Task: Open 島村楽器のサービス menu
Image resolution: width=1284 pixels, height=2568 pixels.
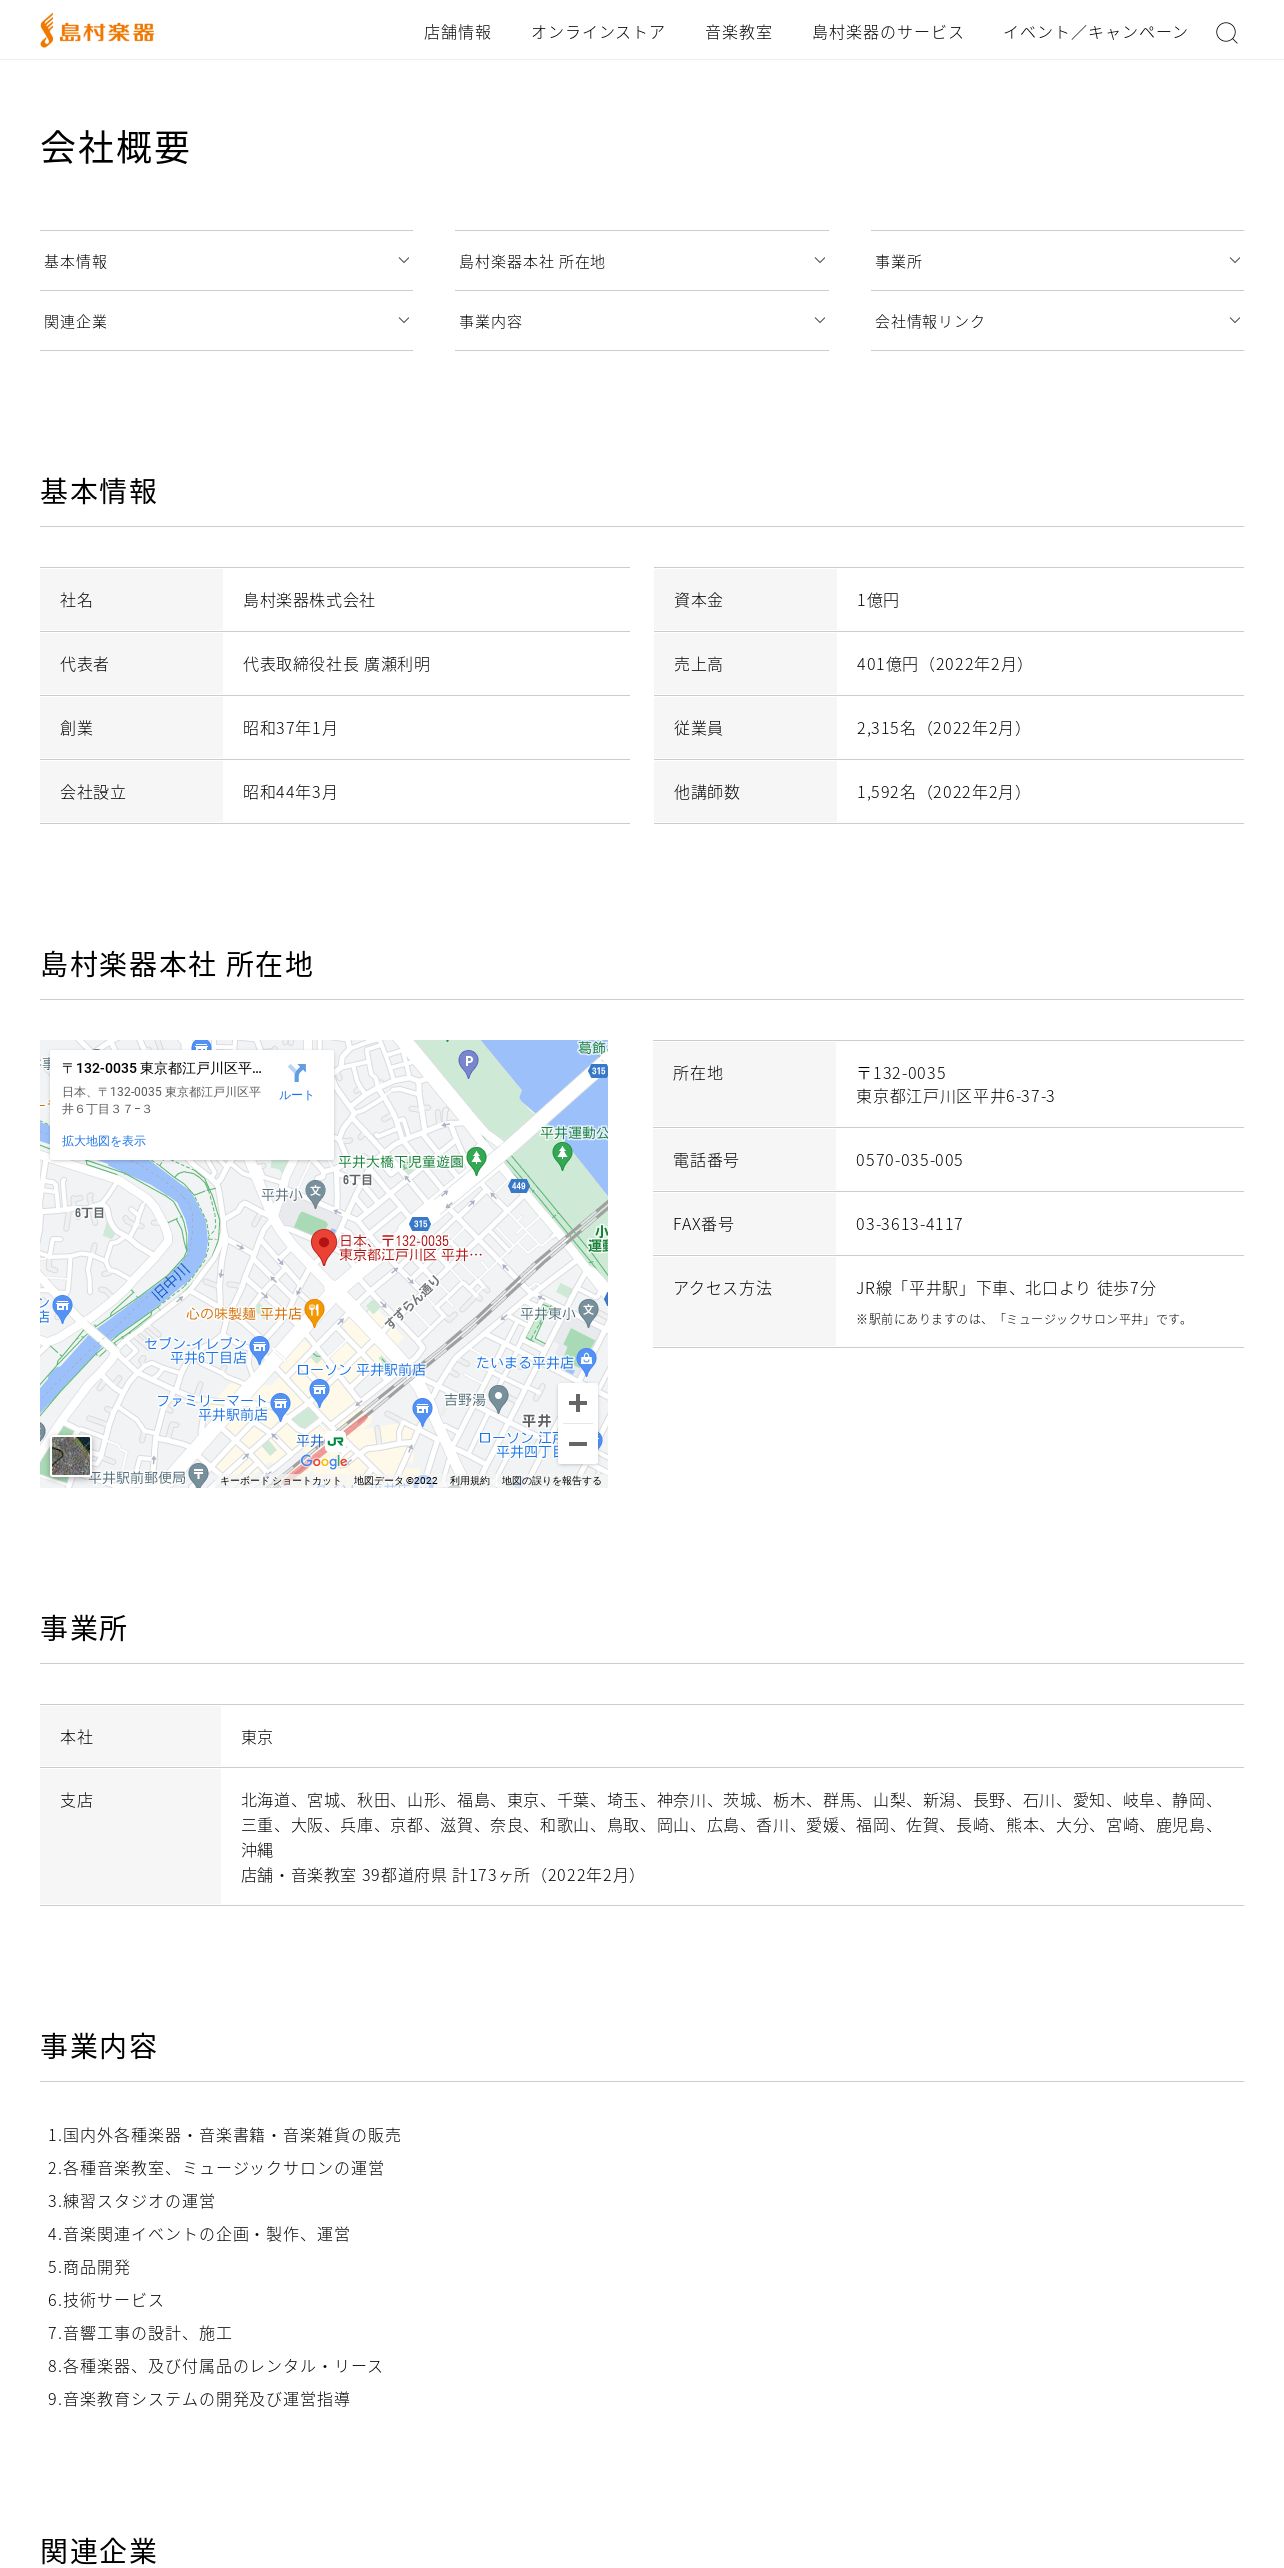Action: coord(888,32)
